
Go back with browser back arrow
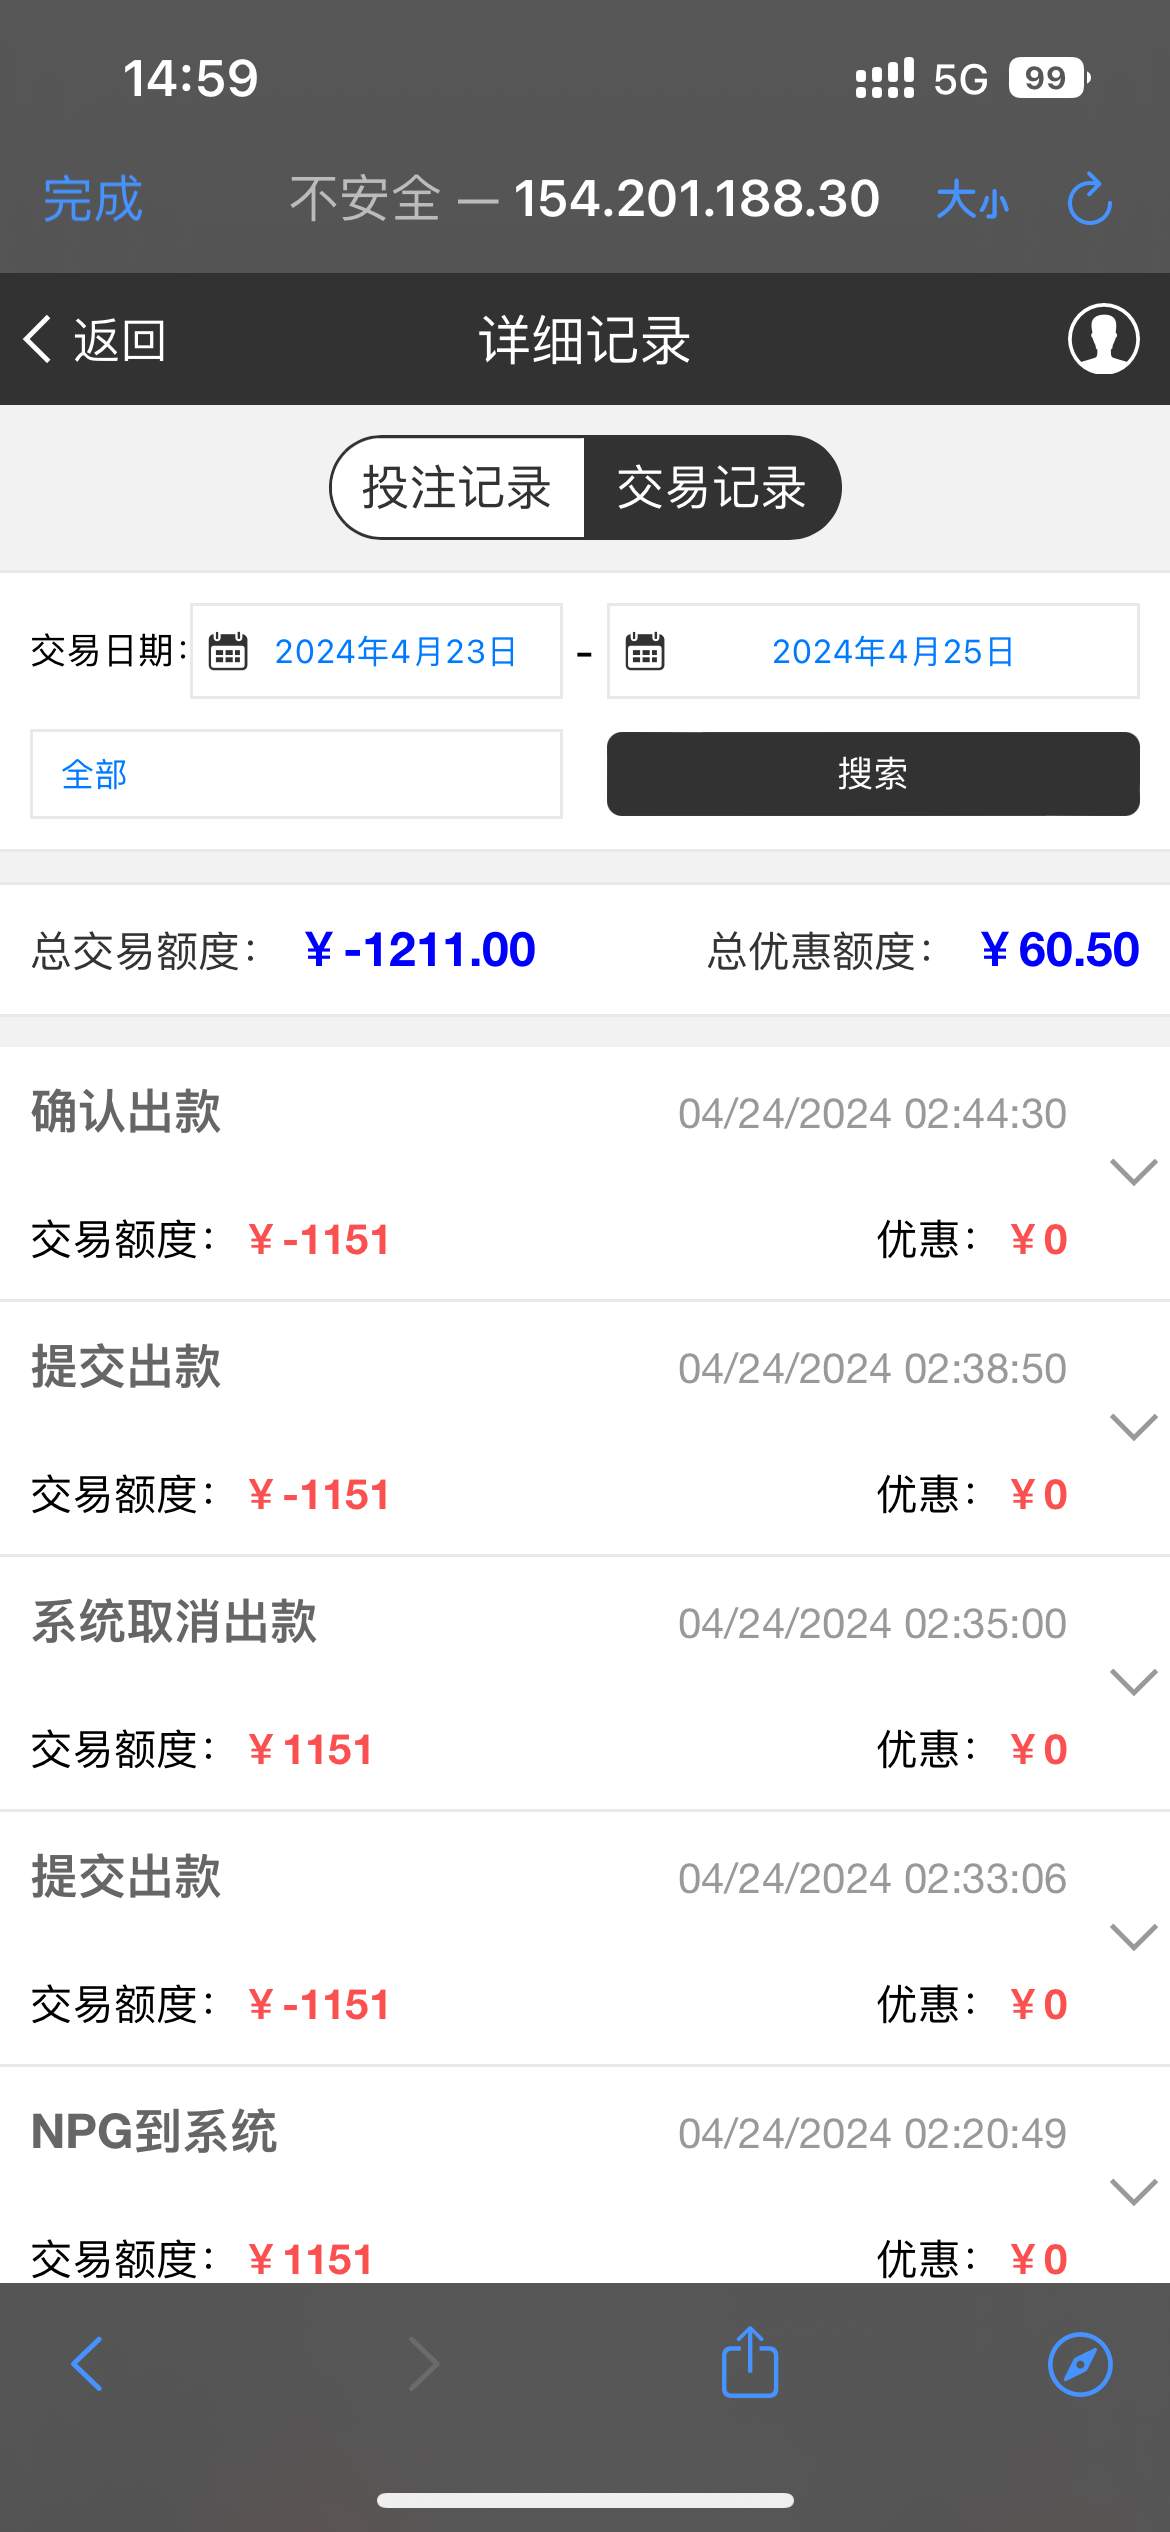[88, 2364]
